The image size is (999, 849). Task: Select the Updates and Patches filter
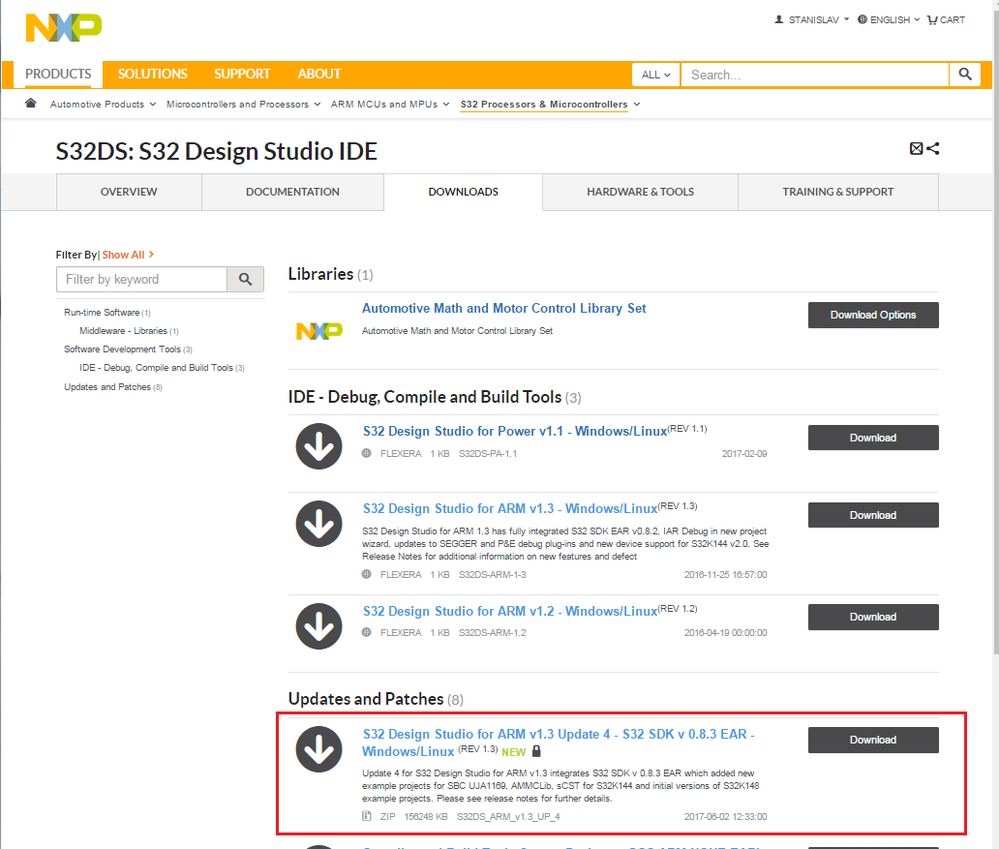107,387
